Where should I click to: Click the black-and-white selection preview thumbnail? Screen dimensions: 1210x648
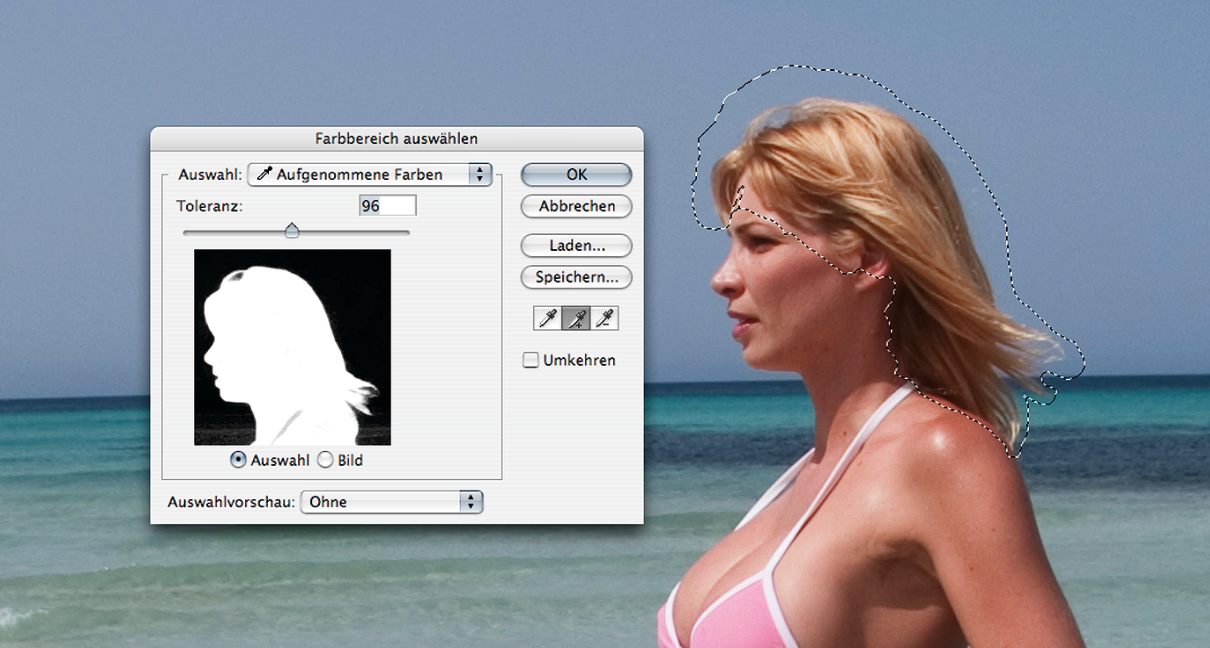[x=292, y=347]
